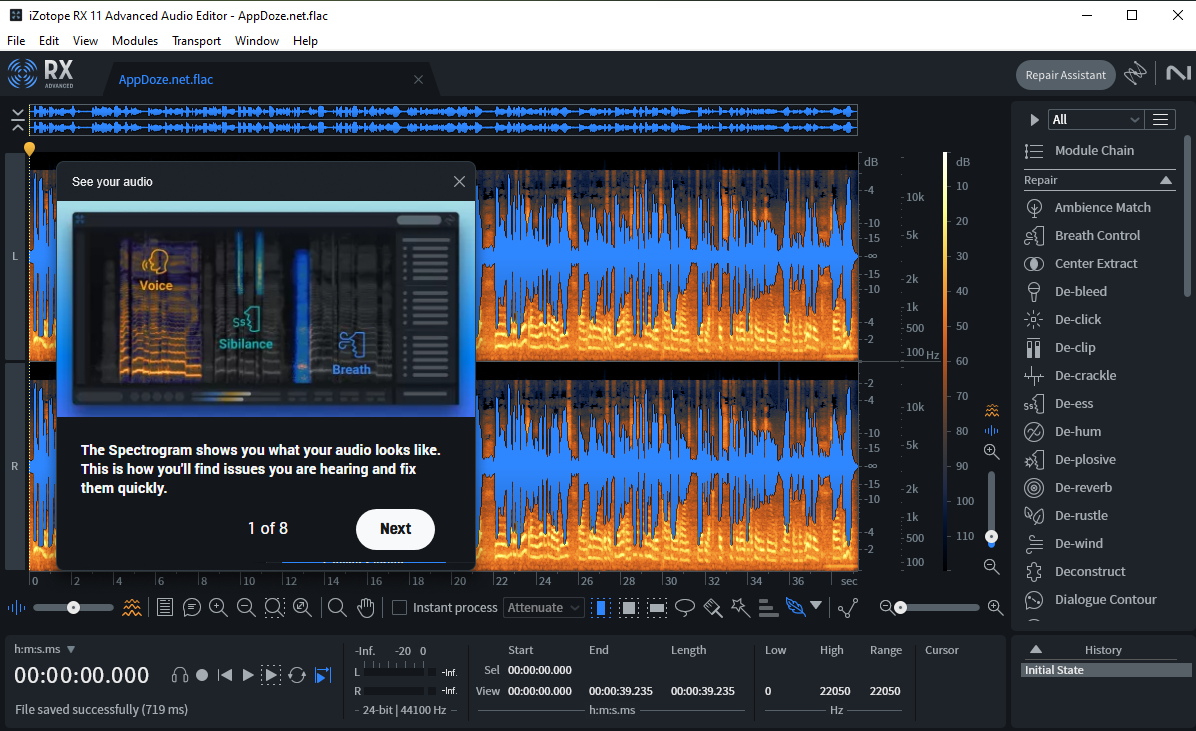Collapse the Repair module category

point(1165,180)
